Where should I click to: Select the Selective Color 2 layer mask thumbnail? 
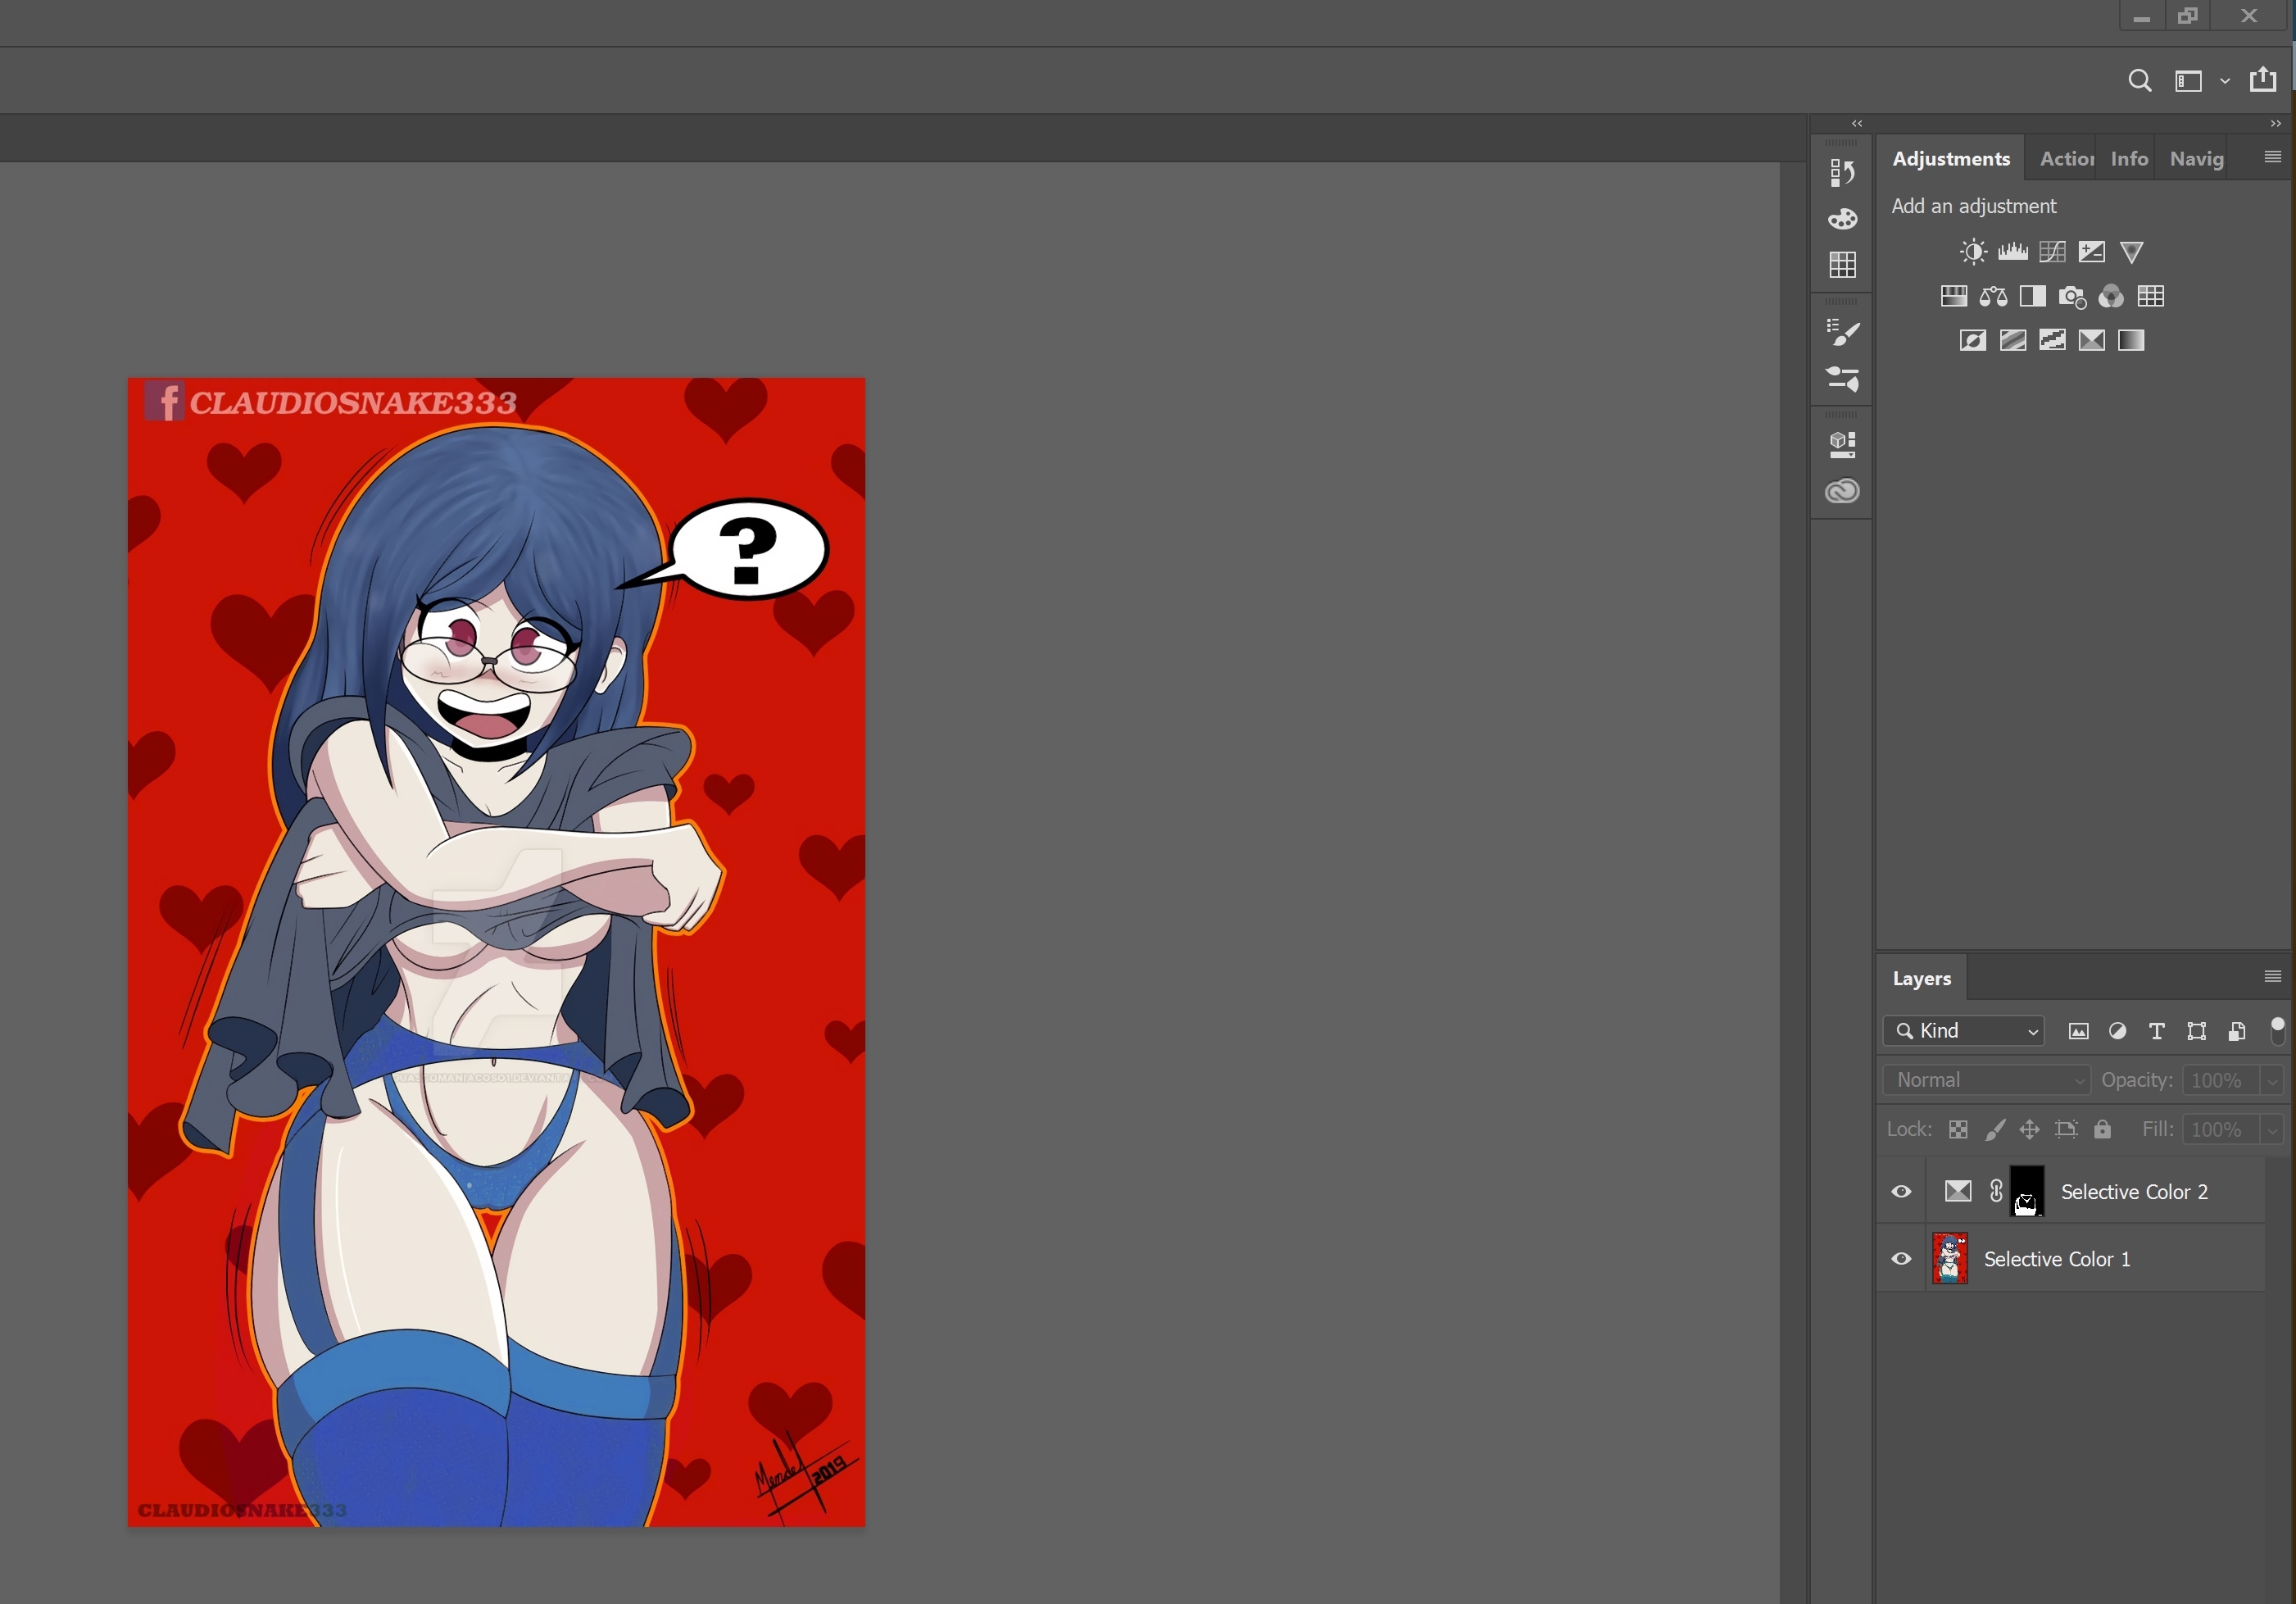[2026, 1192]
